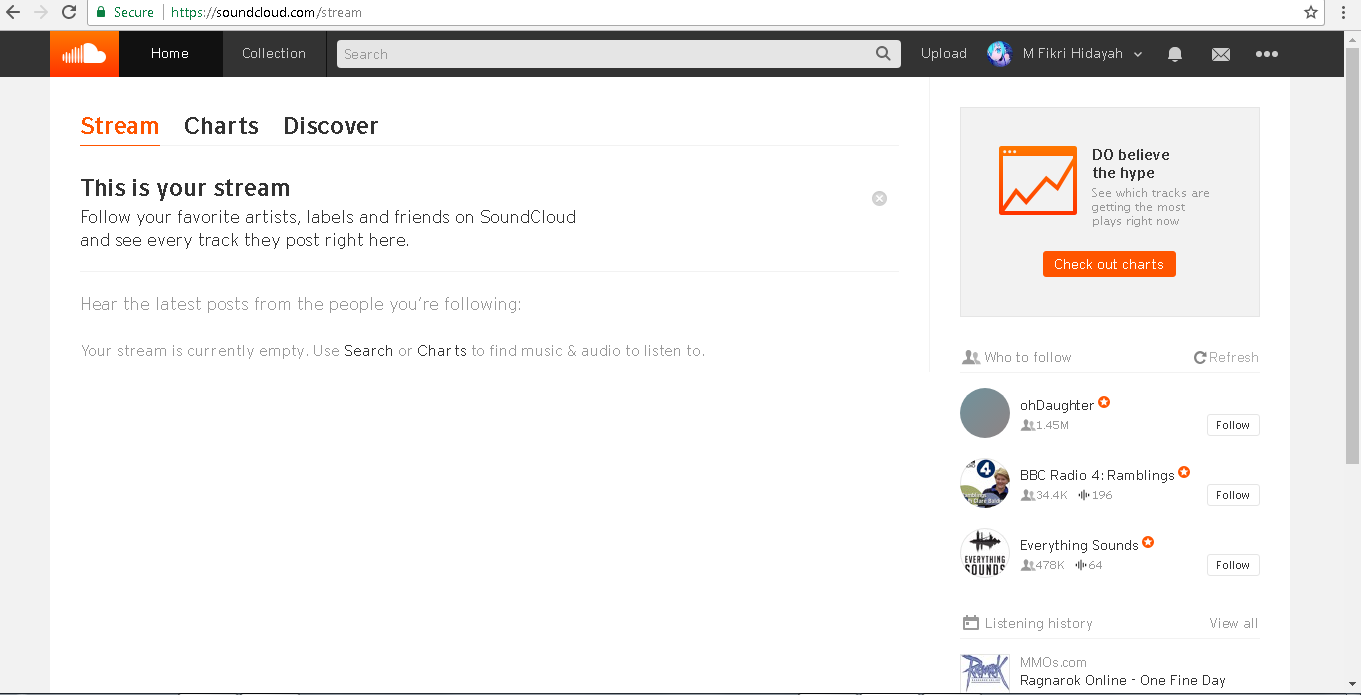Follow Everything Sounds
The image size is (1361, 695).
click(1233, 565)
